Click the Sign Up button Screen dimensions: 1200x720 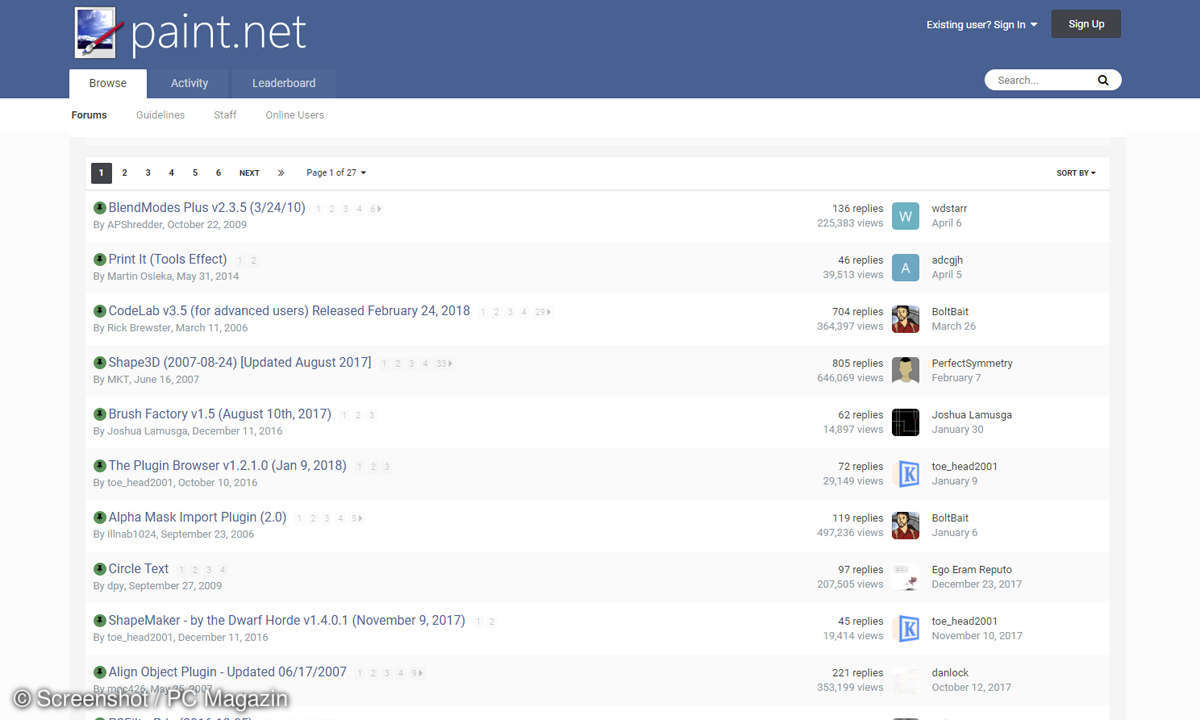point(1086,24)
